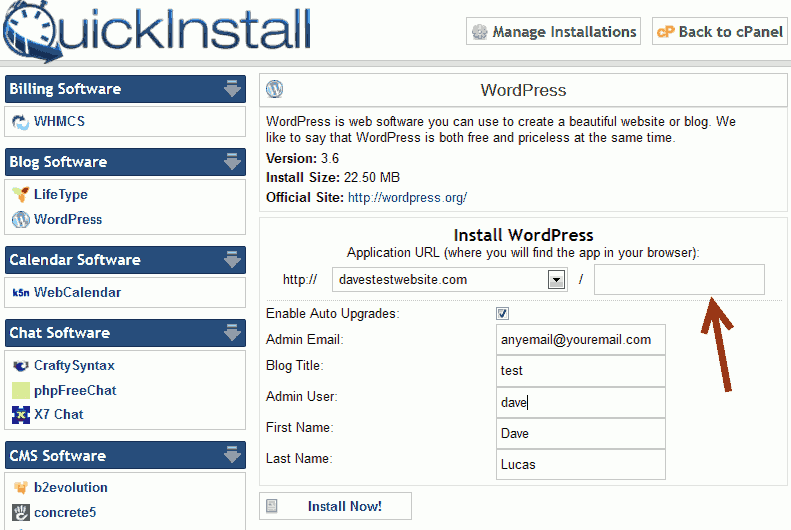This screenshot has width=791, height=530.
Task: Collapse the Calendar Software section
Action: (x=232, y=260)
